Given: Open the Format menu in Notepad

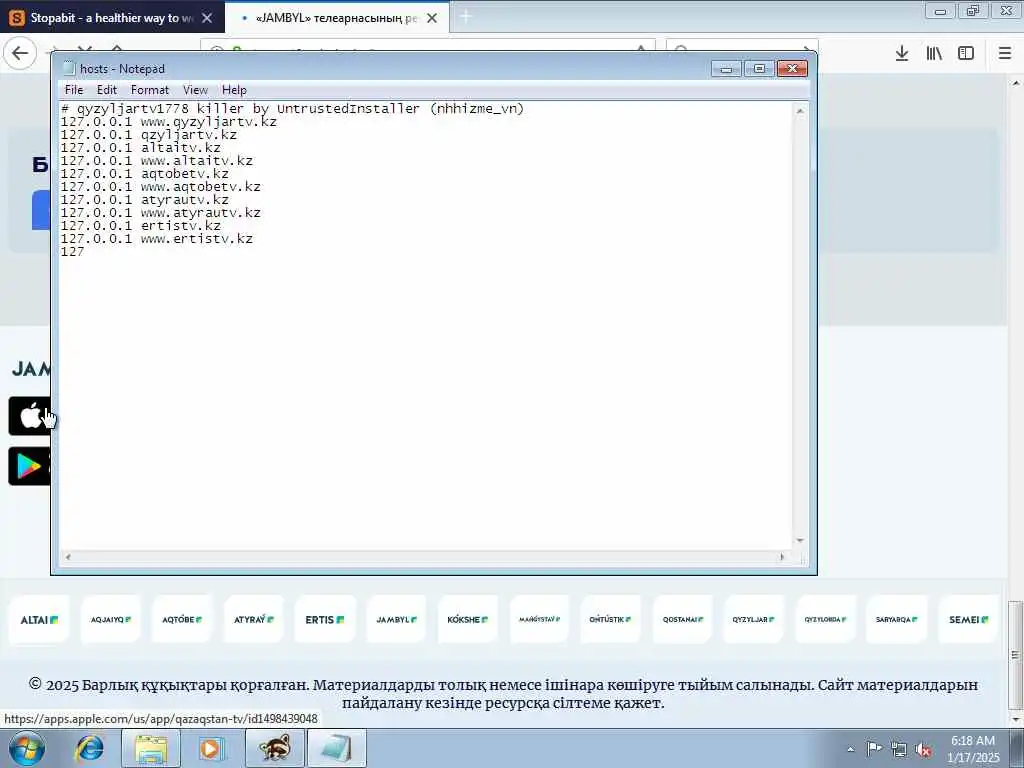Looking at the screenshot, I should [x=150, y=90].
